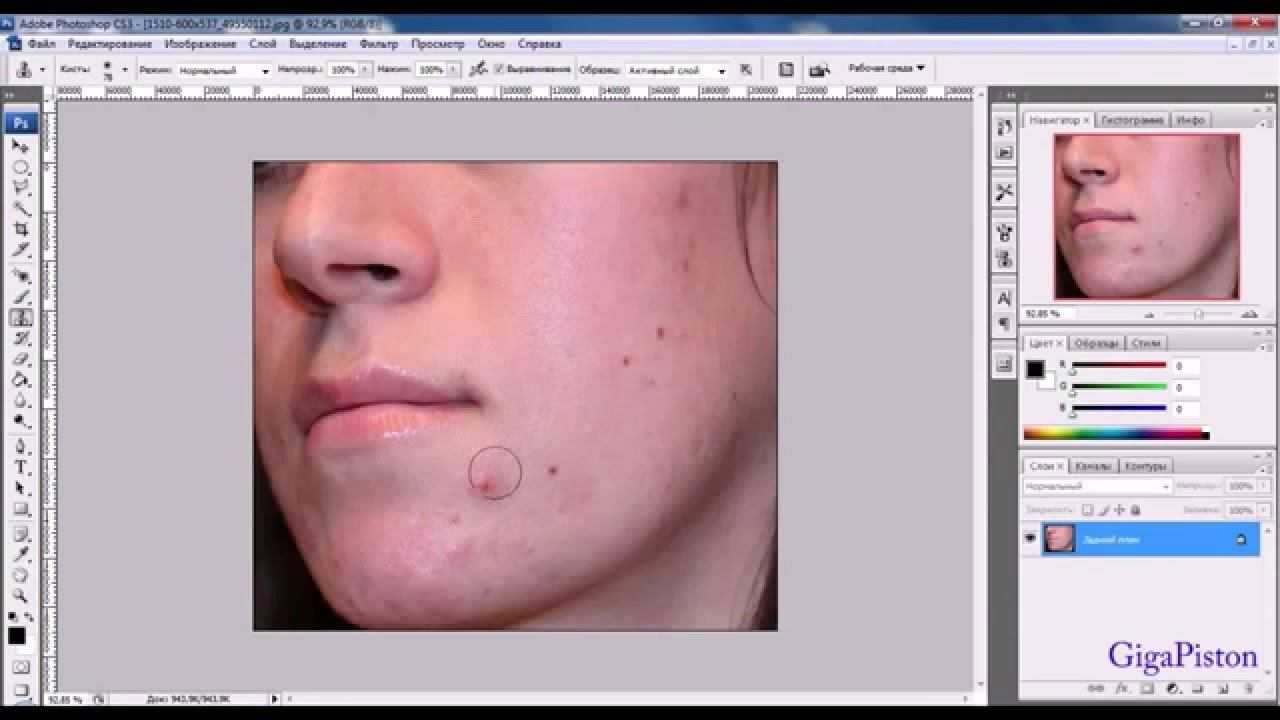Viewport: 1280px width, 720px height.
Task: Click the foreground color in toolbox
Action: [17, 636]
